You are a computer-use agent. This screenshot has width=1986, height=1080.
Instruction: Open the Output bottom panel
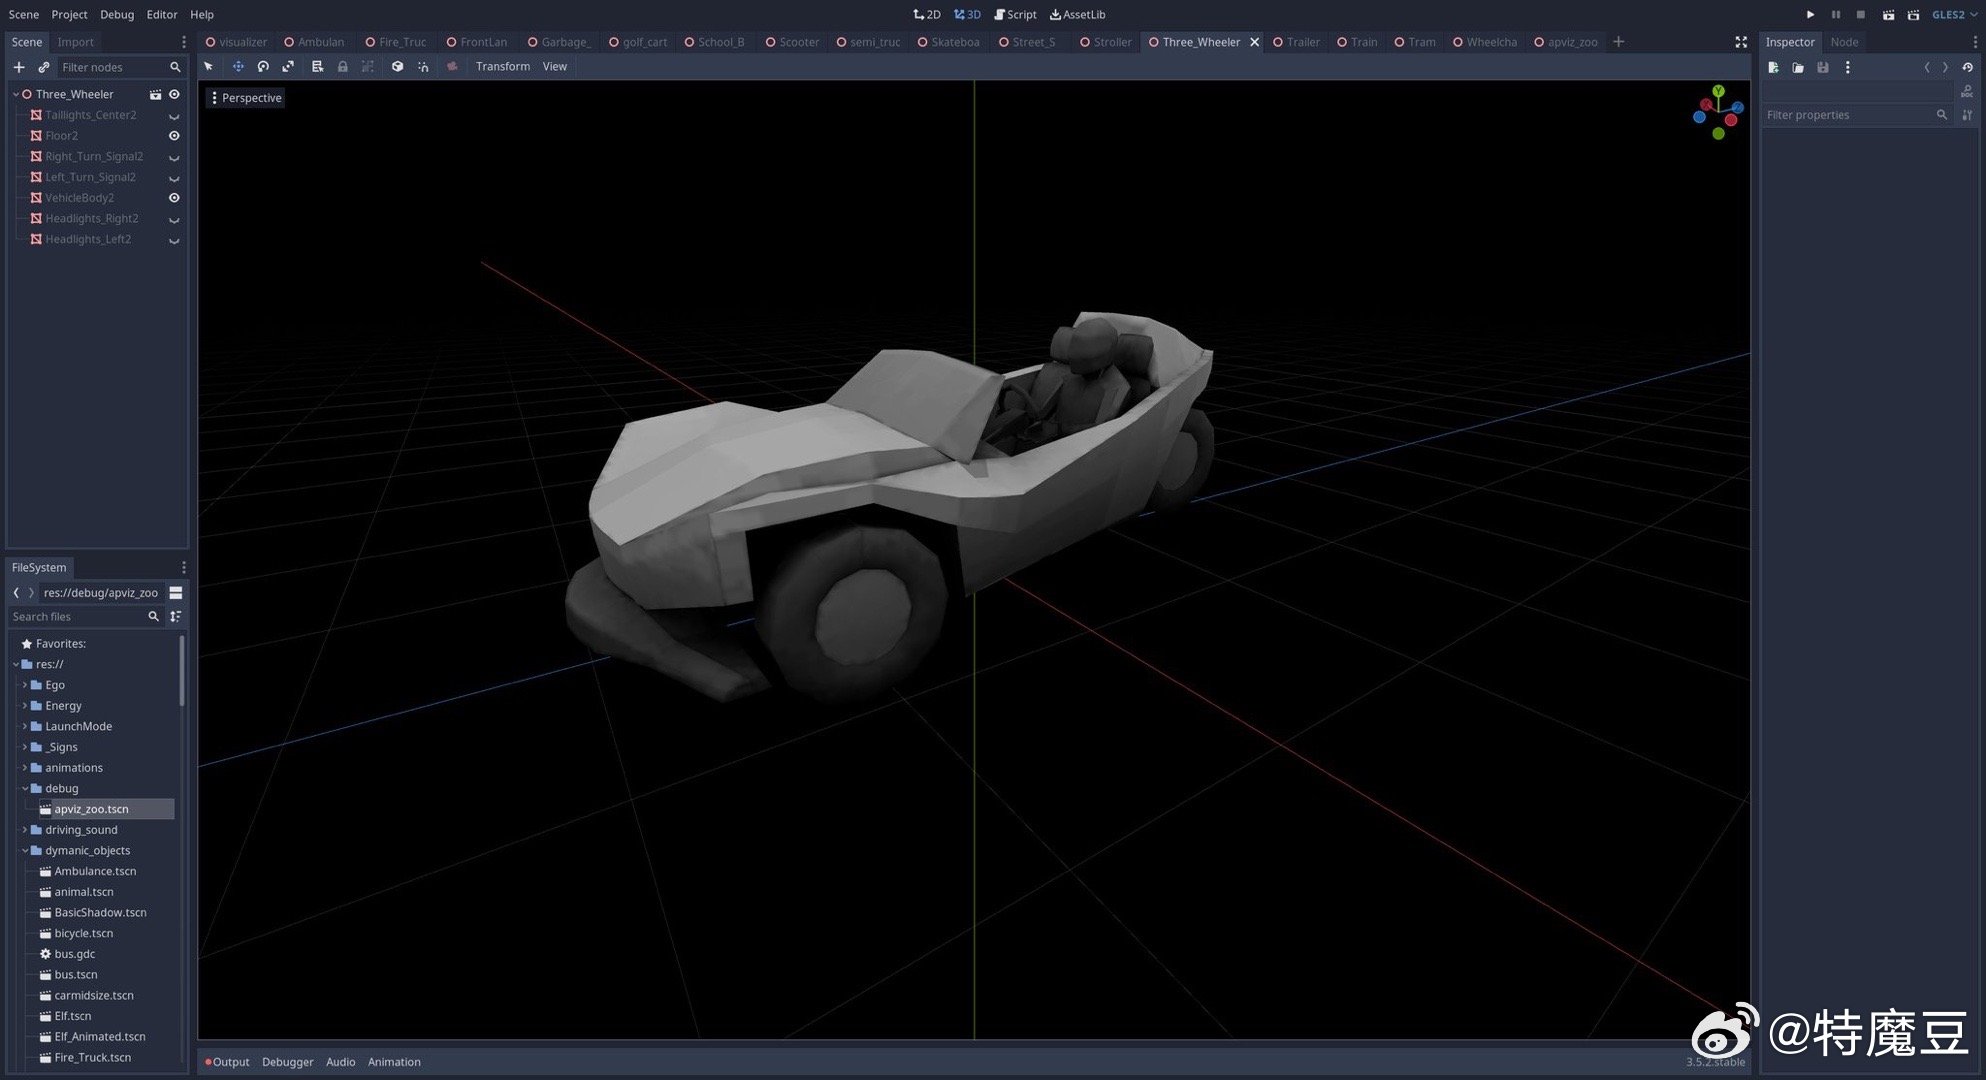click(x=230, y=1062)
